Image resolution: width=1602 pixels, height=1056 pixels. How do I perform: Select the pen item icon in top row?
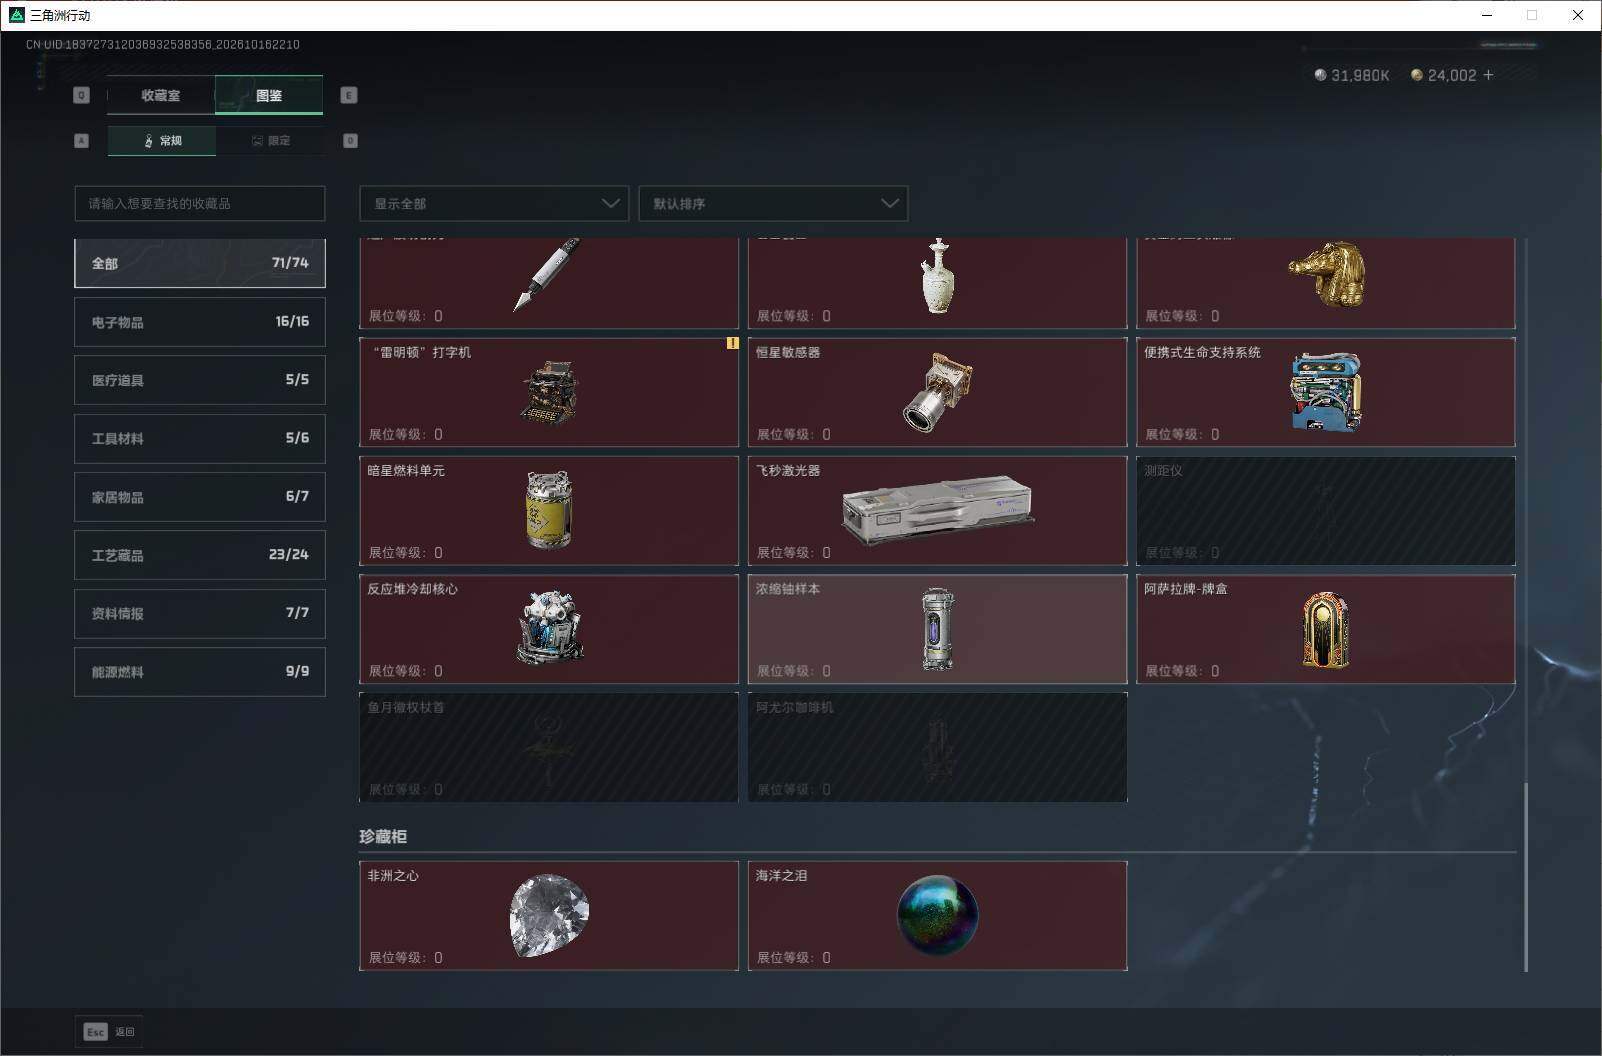click(546, 275)
